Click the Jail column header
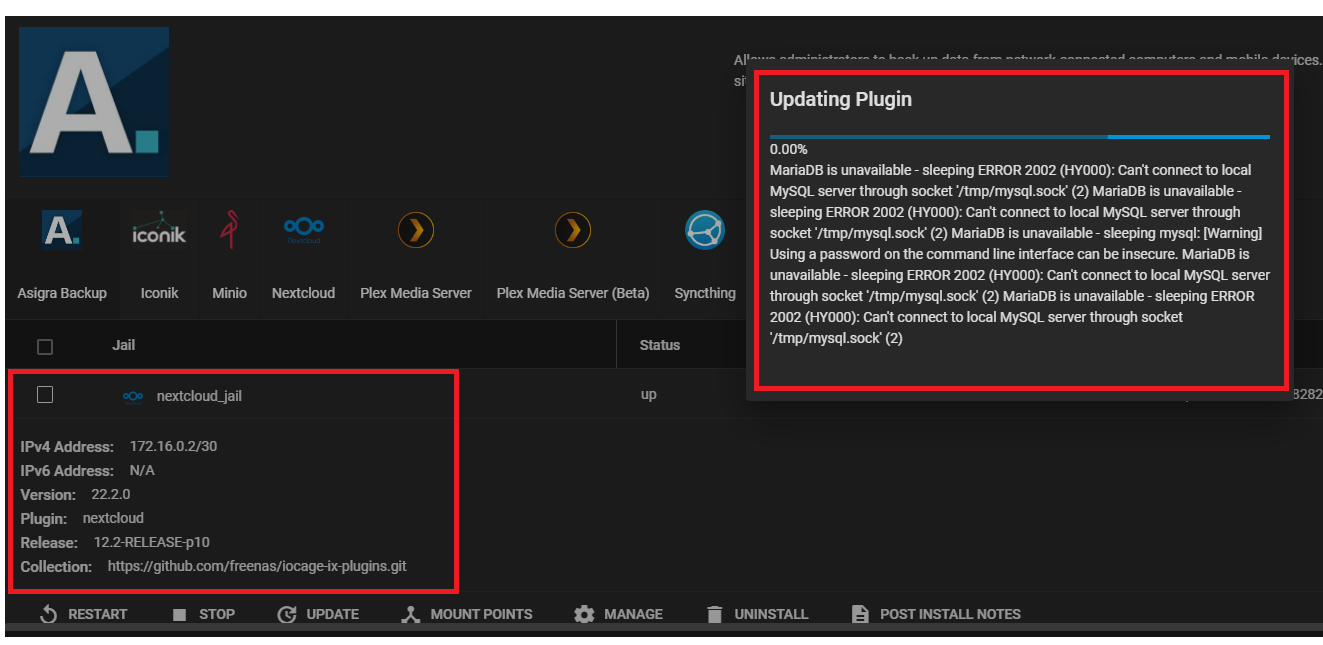The image size is (1323, 645). click(123, 345)
